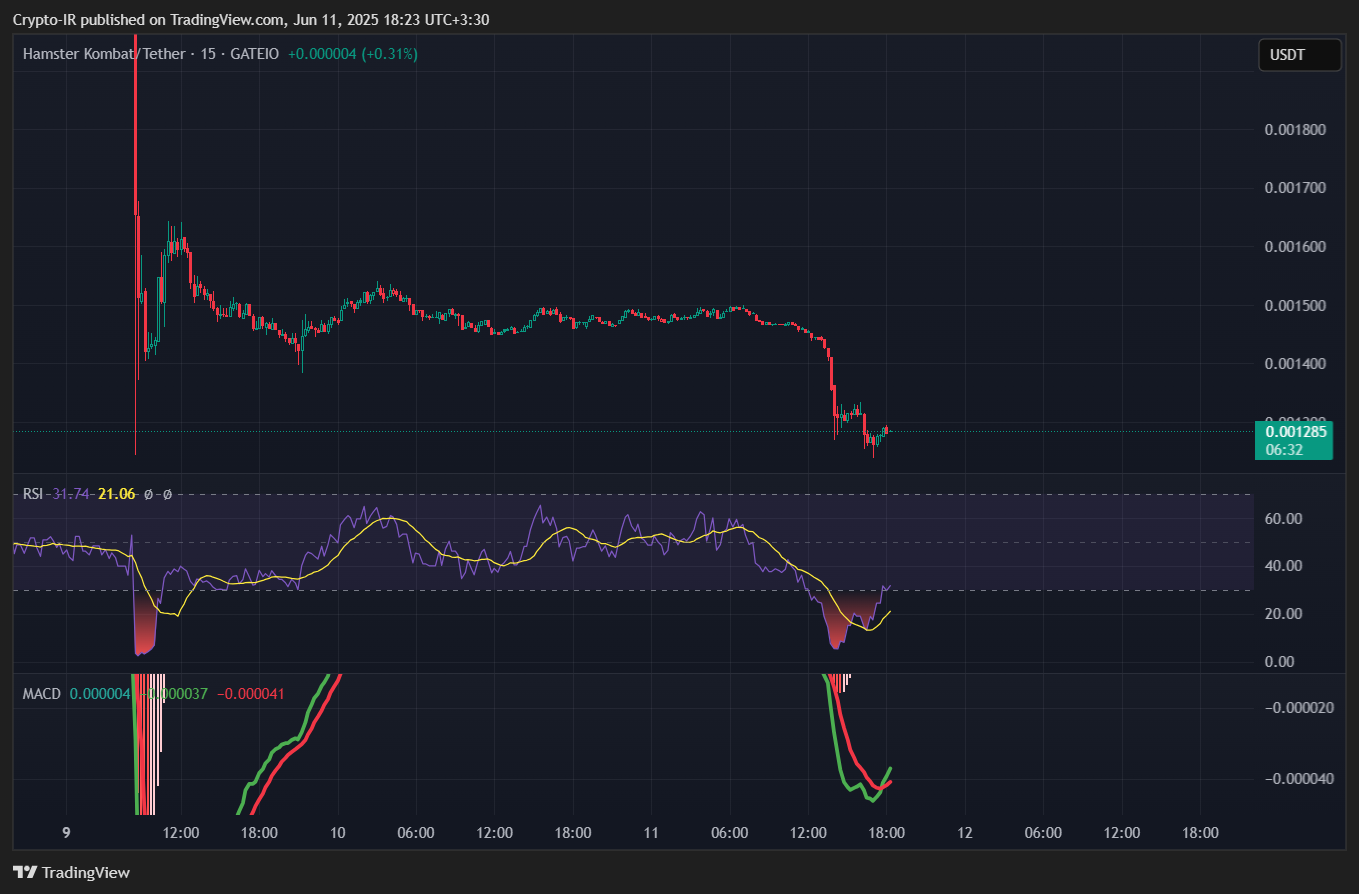The height and width of the screenshot is (894, 1359).
Task: Click date 9 on the time axis
Action: pos(66,833)
